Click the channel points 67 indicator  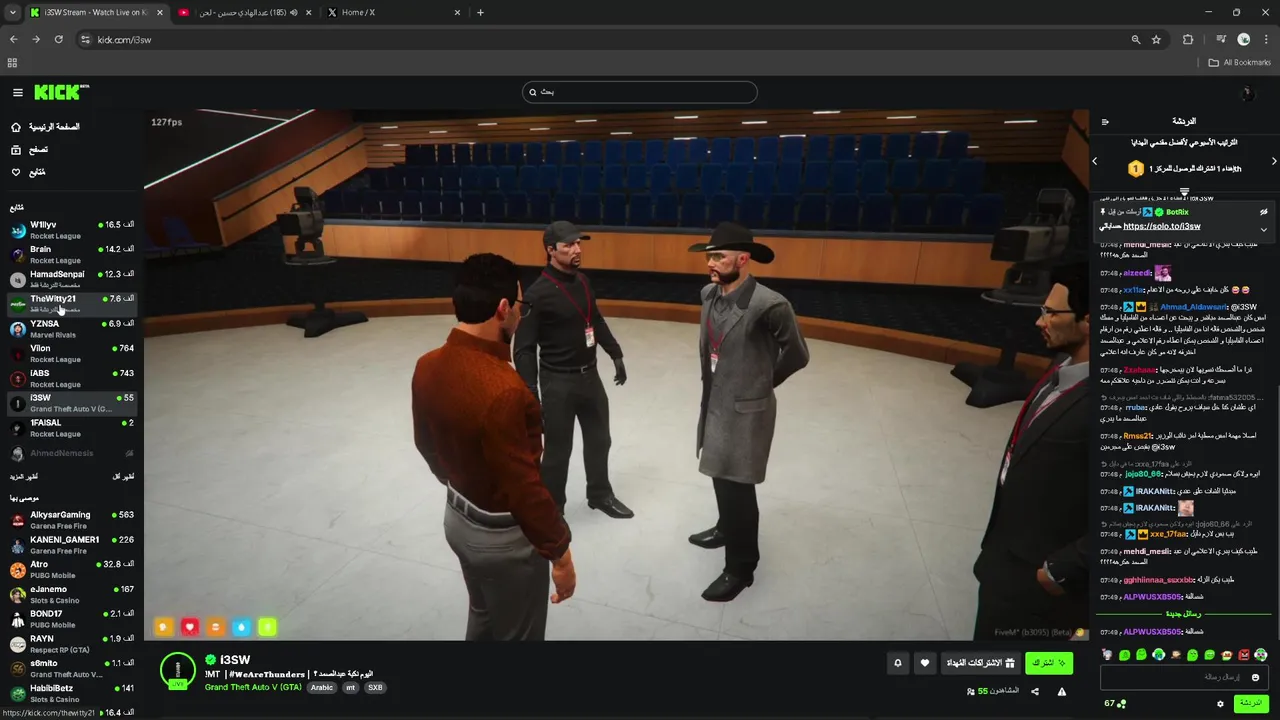pos(1115,704)
